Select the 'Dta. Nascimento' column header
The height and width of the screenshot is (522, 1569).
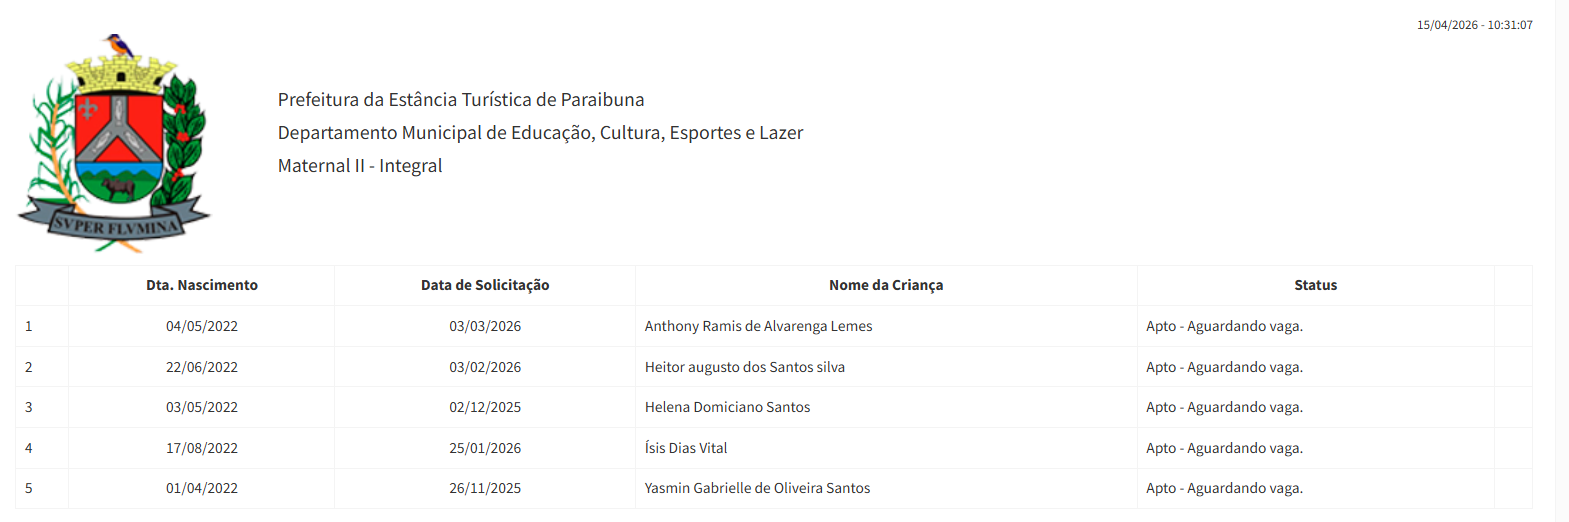click(202, 285)
